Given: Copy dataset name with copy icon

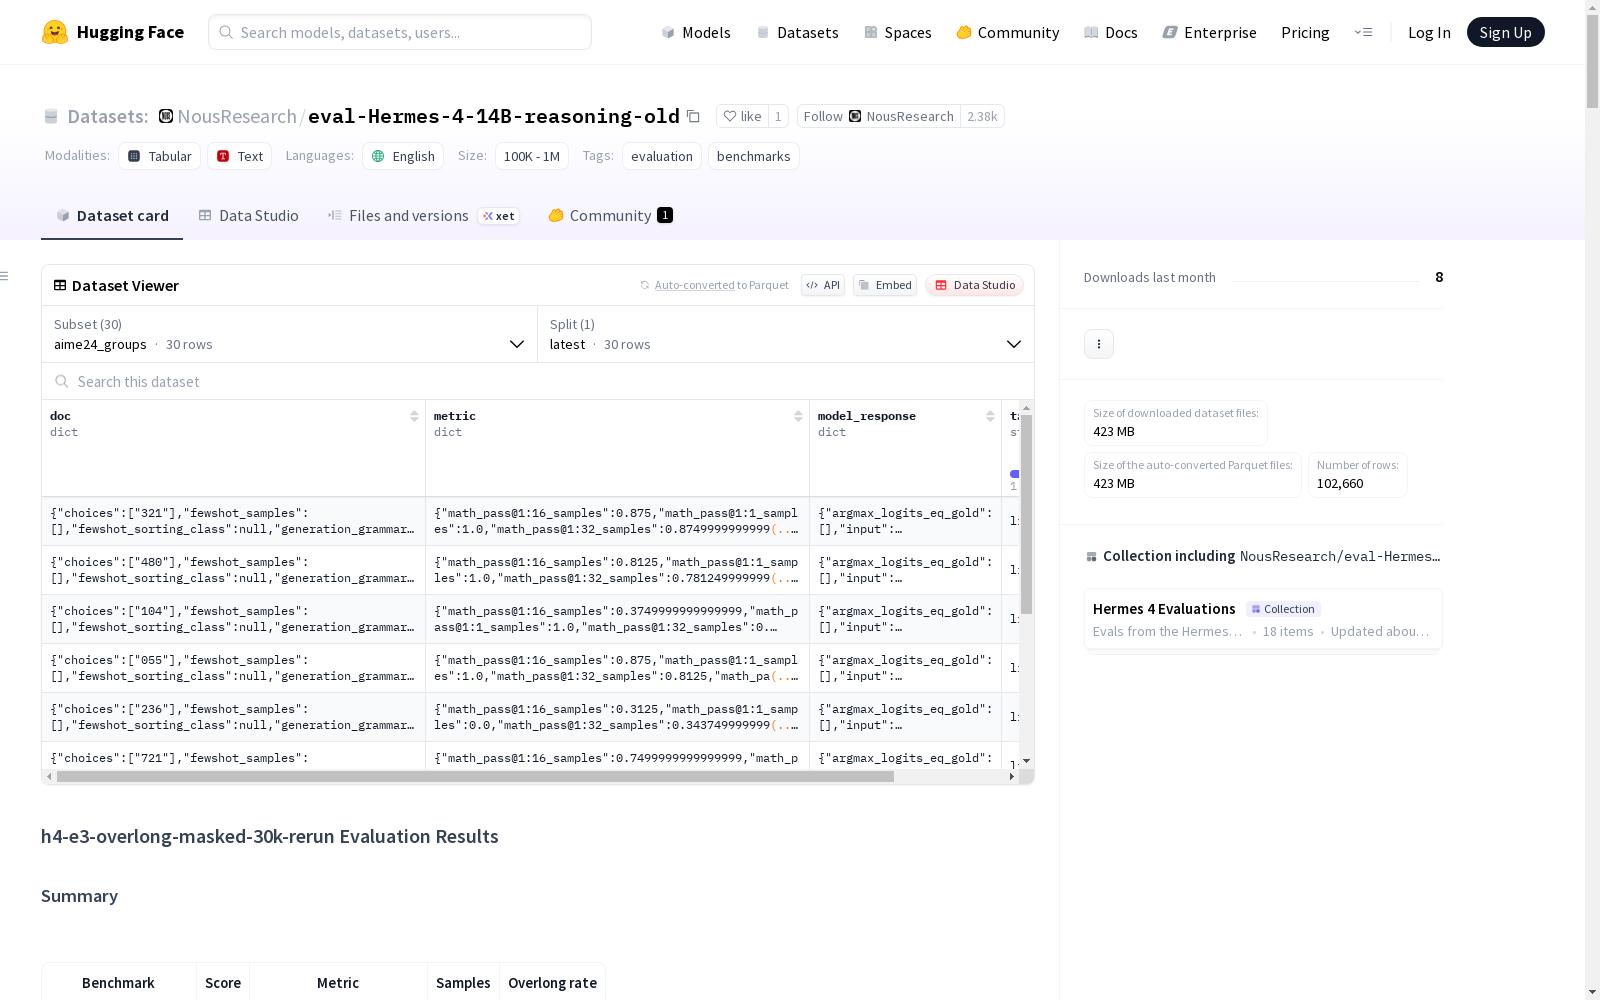Looking at the screenshot, I should tap(693, 116).
